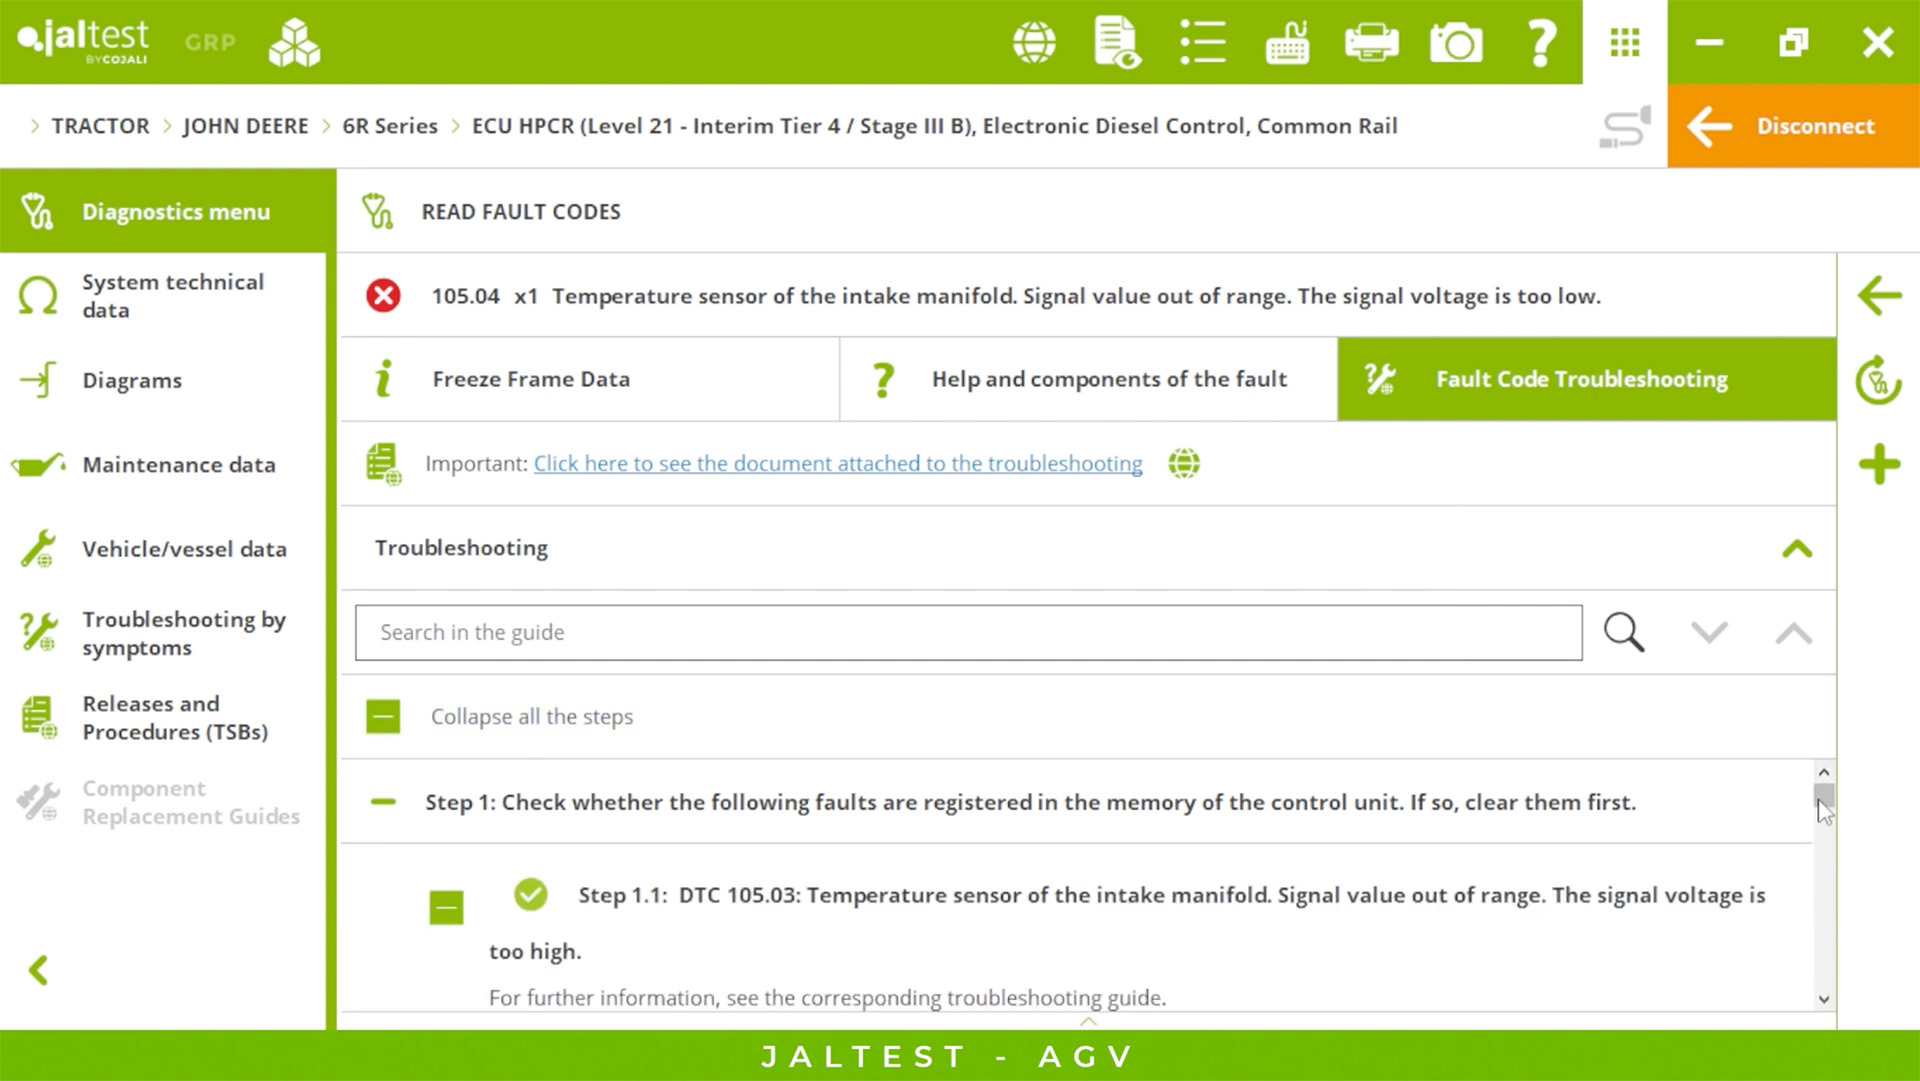Click the green back arrow on right panel

point(1879,296)
